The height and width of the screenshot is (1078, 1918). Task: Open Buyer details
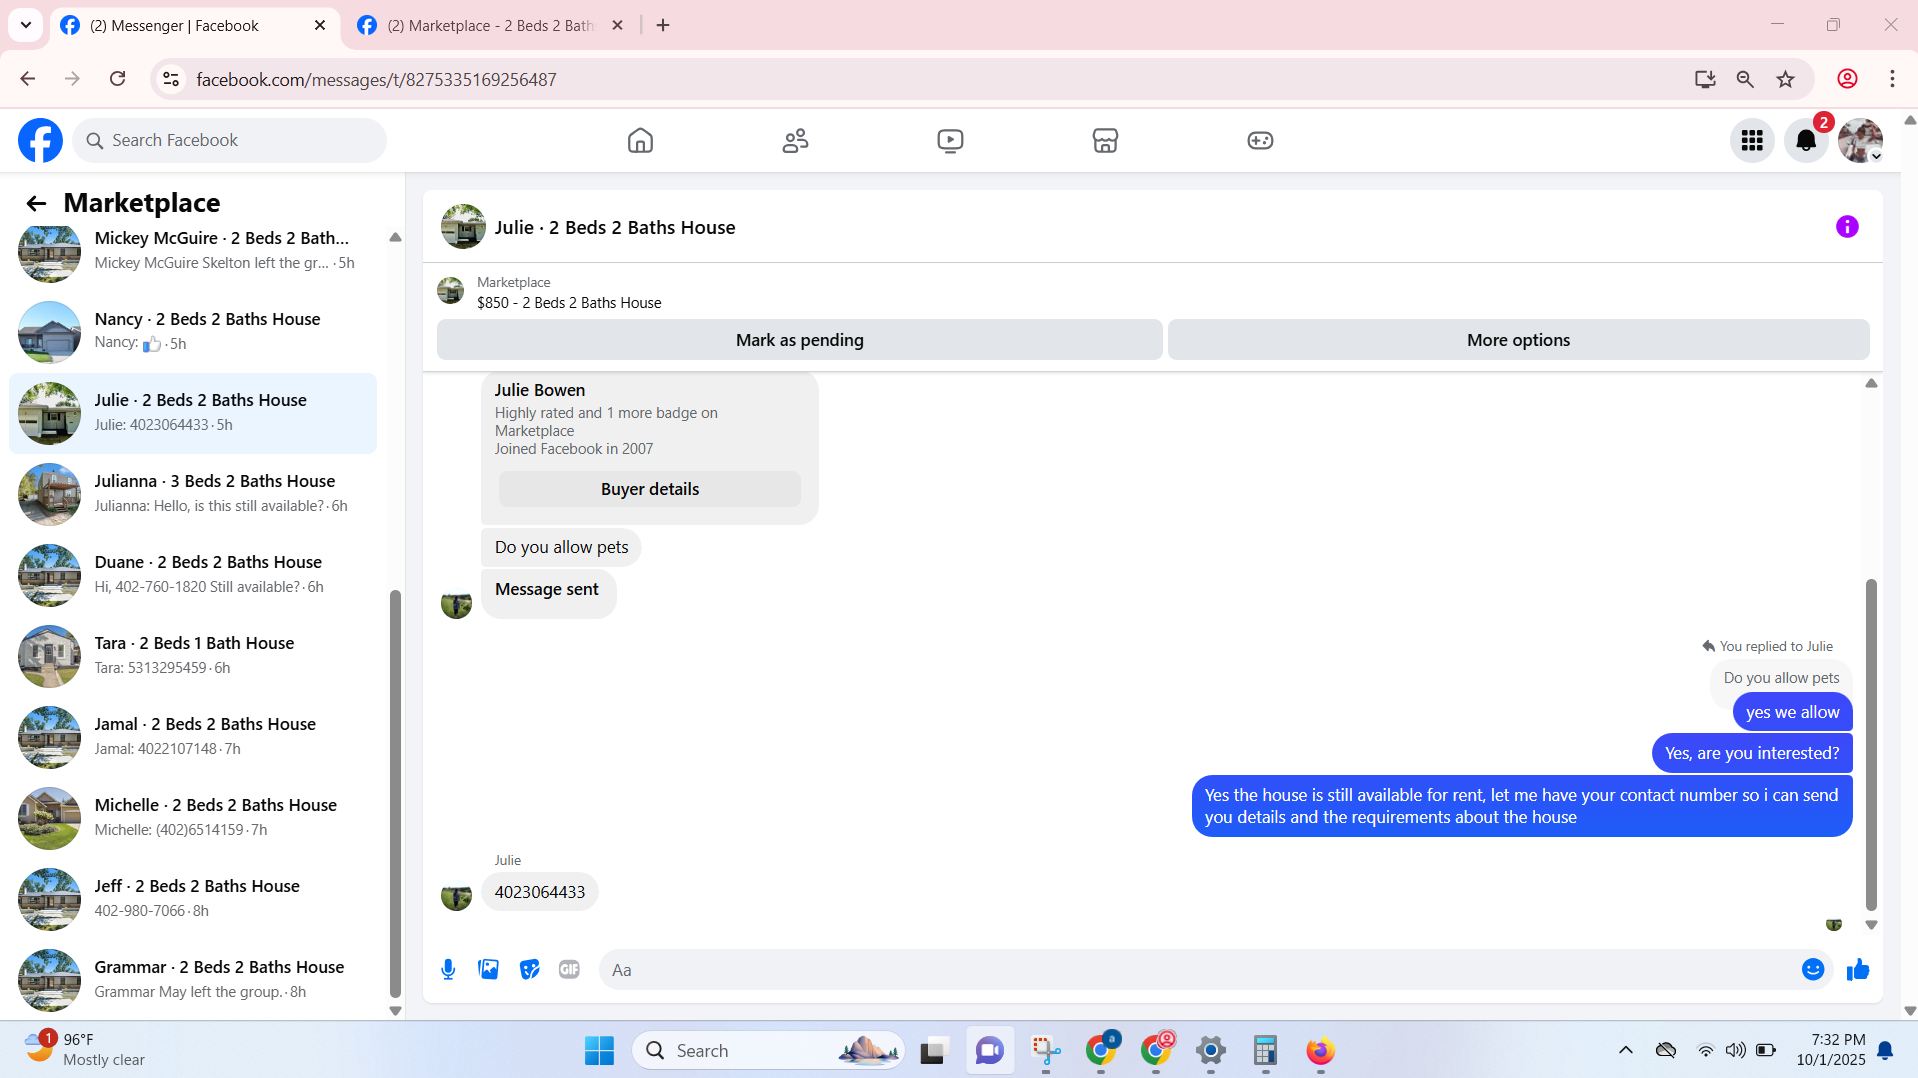(650, 489)
